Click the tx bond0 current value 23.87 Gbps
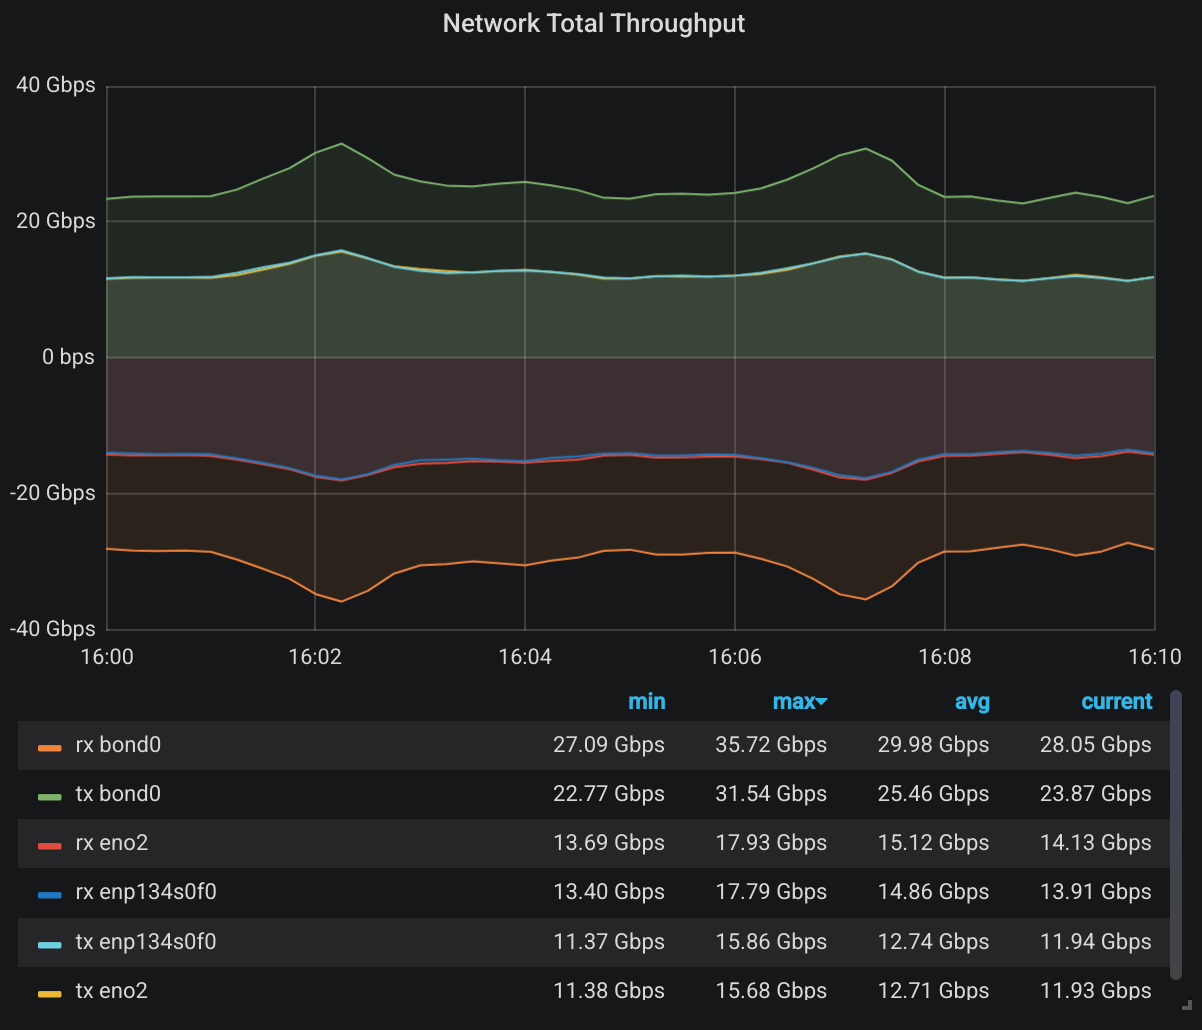This screenshot has height=1030, width=1202. coord(1095,794)
